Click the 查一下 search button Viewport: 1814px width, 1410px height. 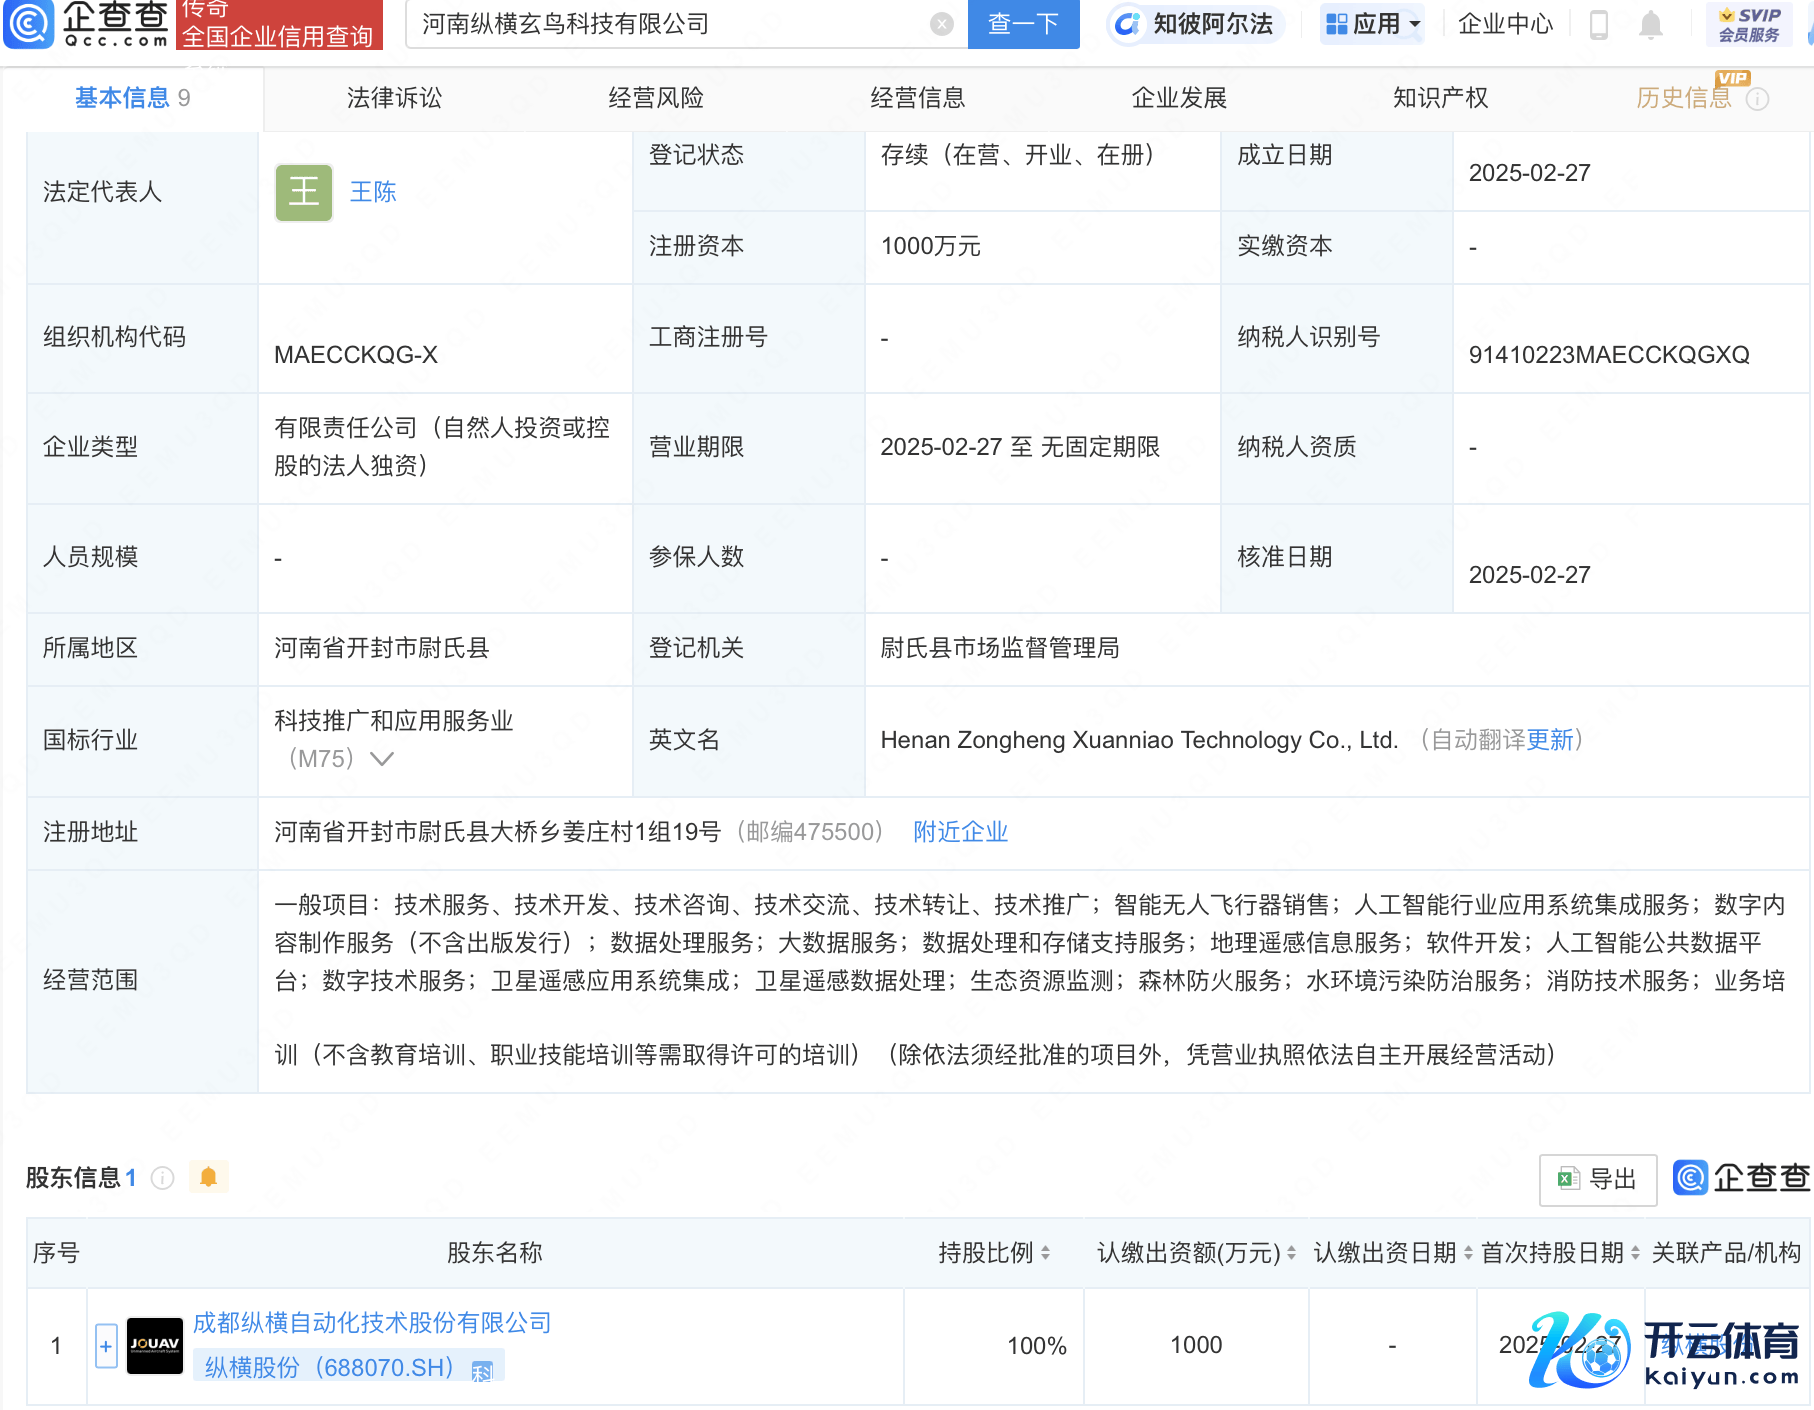[1023, 24]
